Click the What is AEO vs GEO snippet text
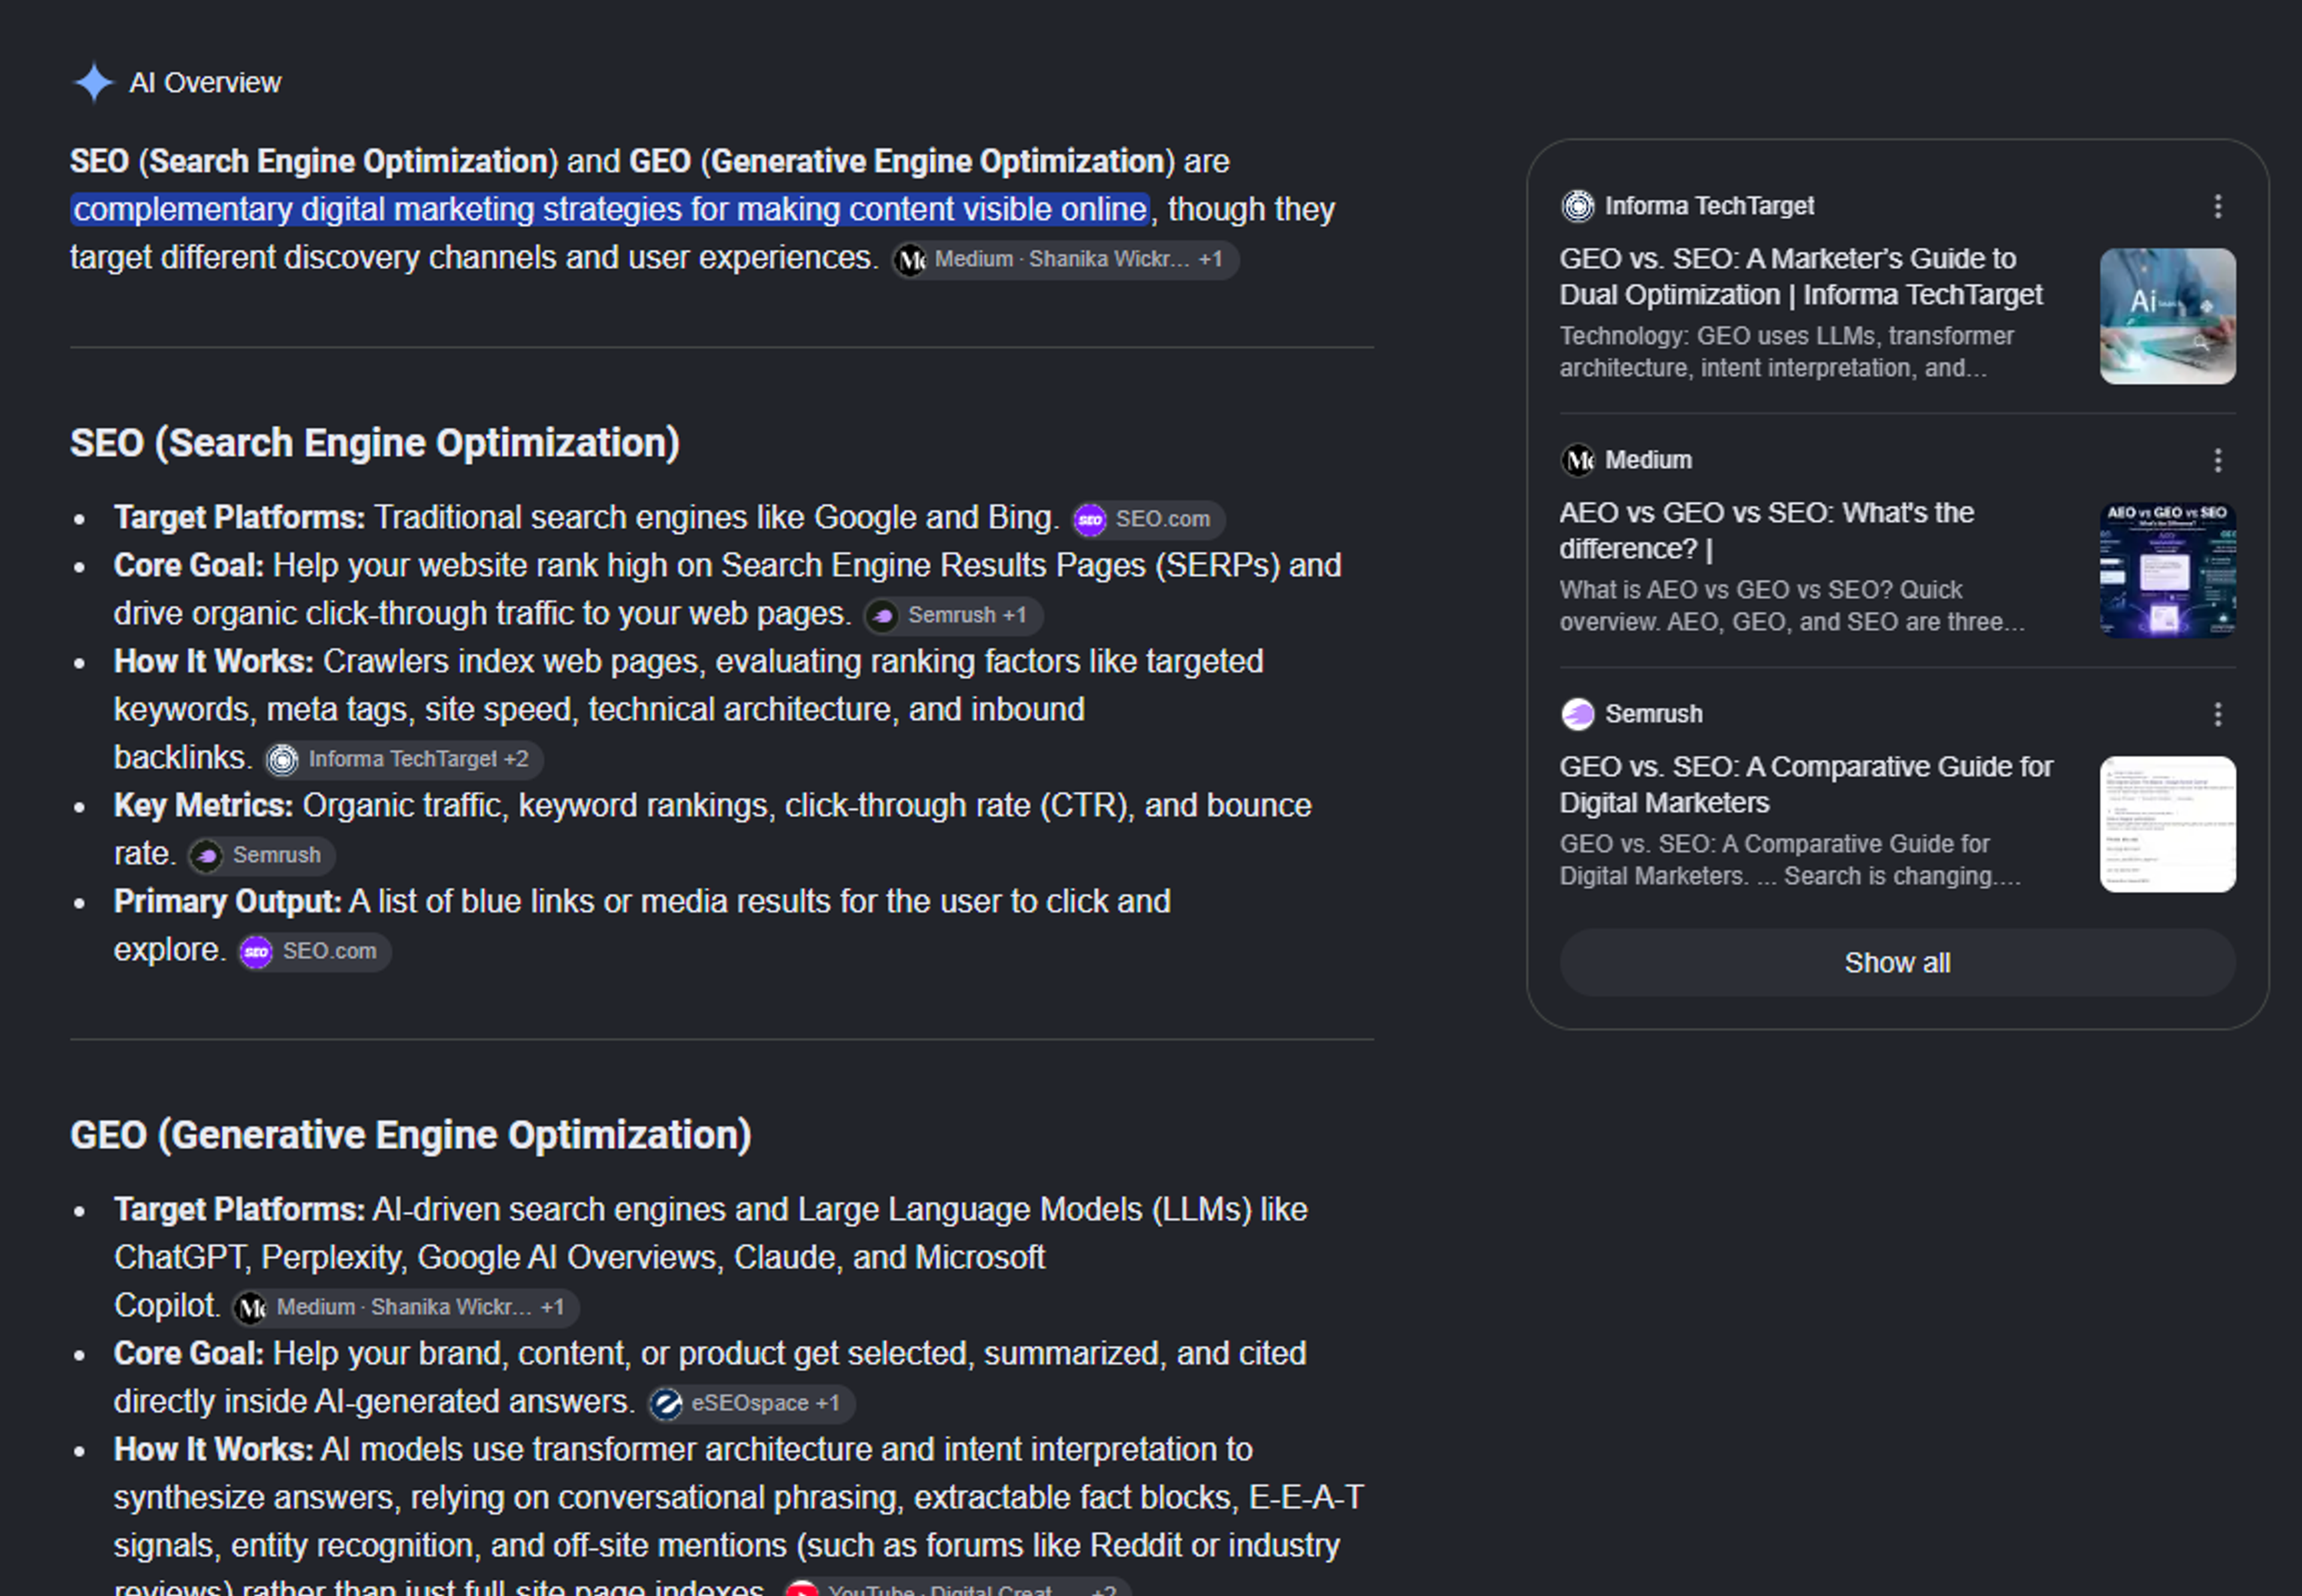This screenshot has height=1596, width=2302. (1792, 607)
